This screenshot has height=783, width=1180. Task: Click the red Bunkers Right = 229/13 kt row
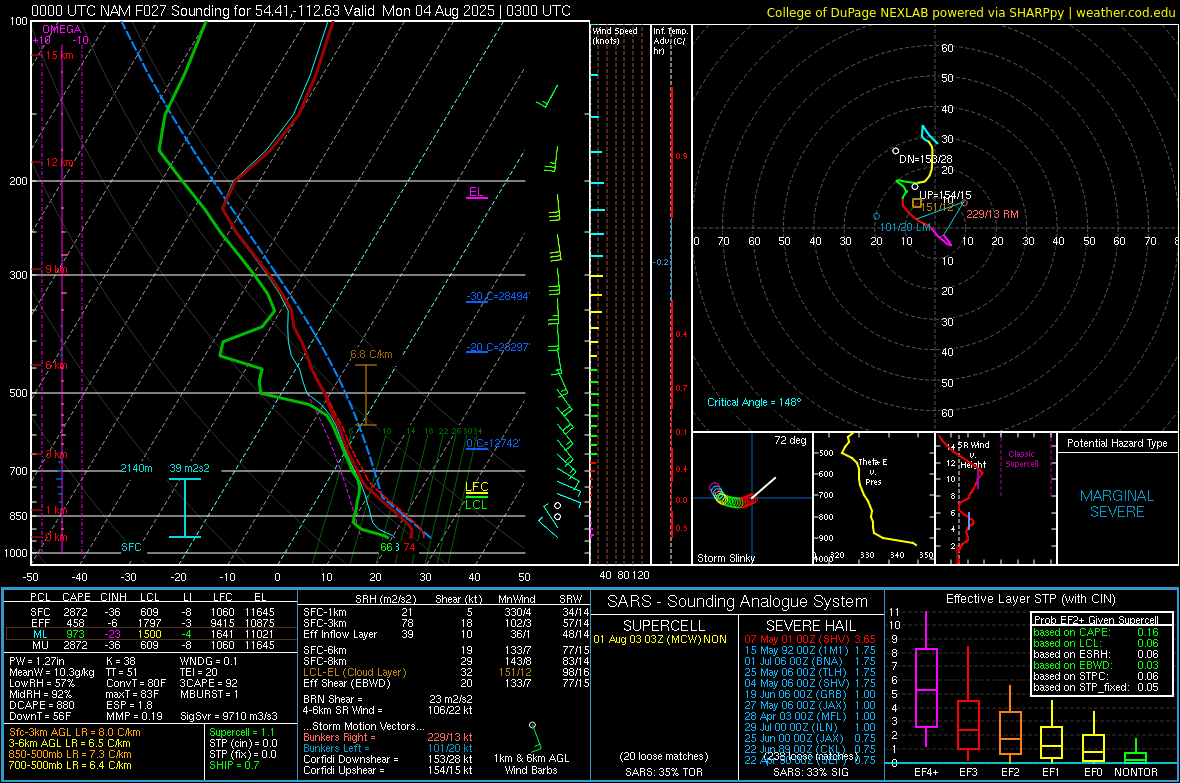click(x=388, y=737)
